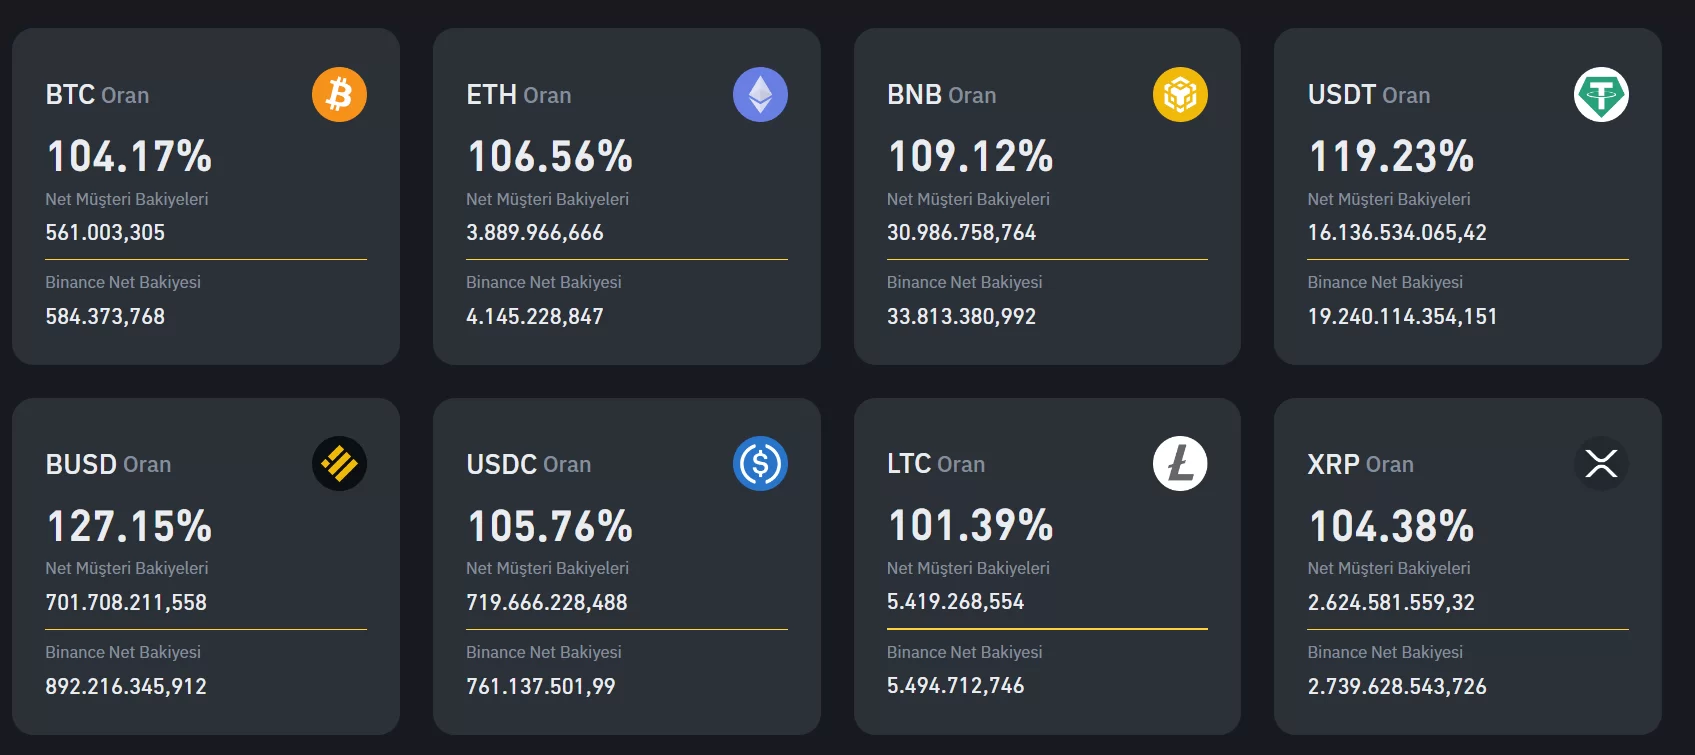The height and width of the screenshot is (755, 1695).
Task: Click the blue USDC coin icon
Action: 760,464
